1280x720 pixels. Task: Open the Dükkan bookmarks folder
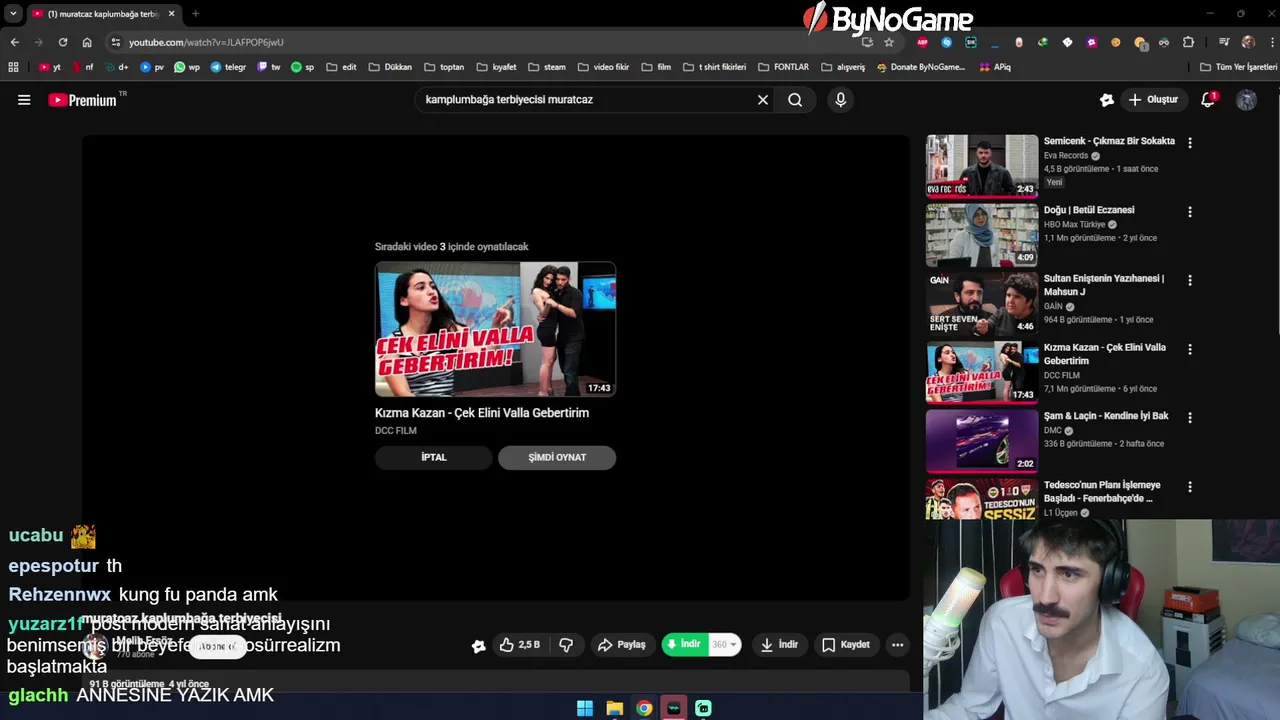click(x=390, y=67)
